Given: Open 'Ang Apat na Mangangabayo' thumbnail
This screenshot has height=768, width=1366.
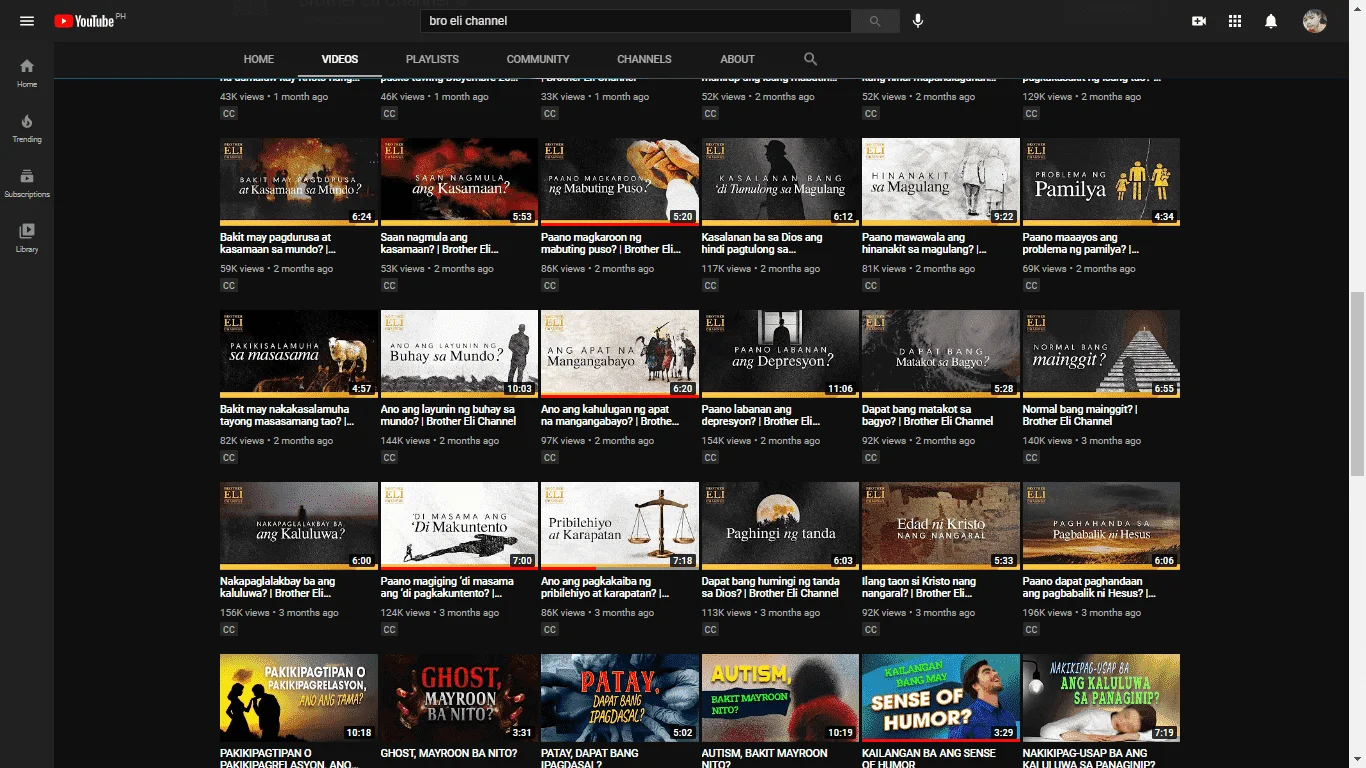Looking at the screenshot, I should [620, 354].
